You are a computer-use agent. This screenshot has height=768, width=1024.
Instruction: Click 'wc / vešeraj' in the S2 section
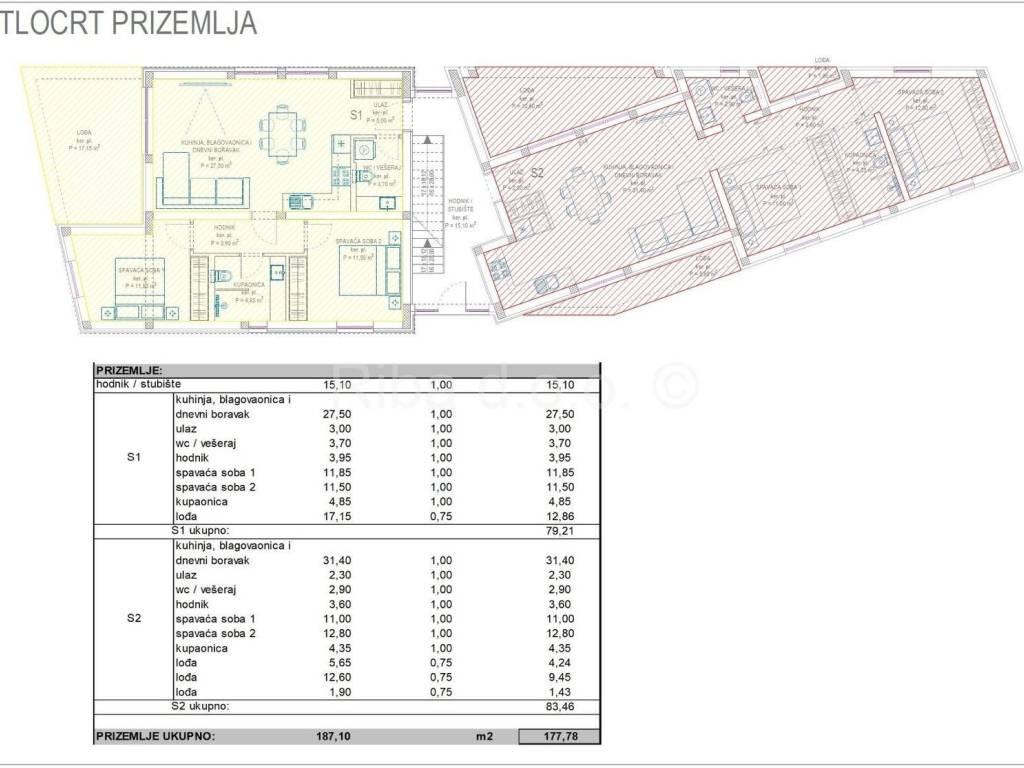pyautogui.click(x=206, y=589)
